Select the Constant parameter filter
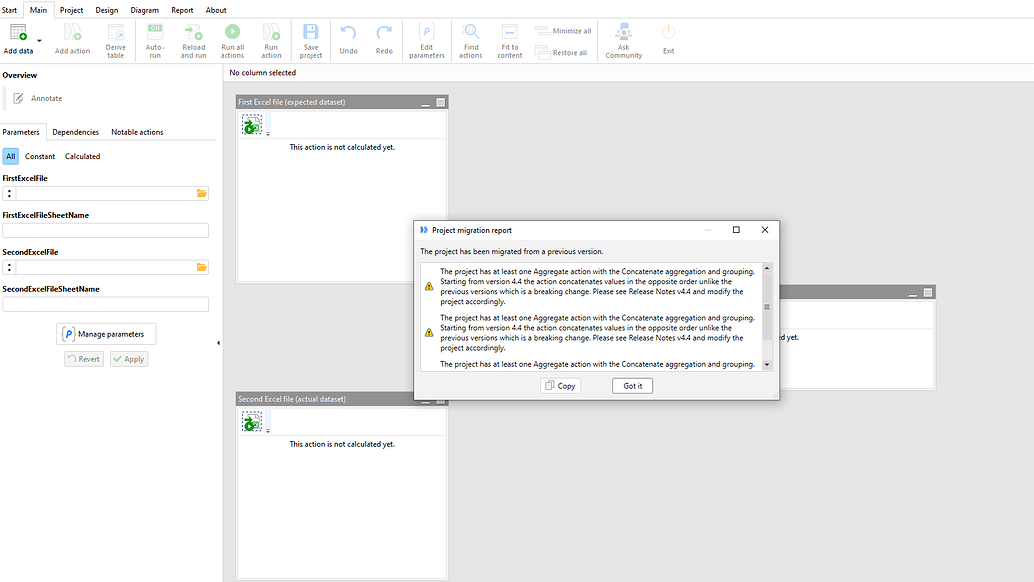 point(40,155)
